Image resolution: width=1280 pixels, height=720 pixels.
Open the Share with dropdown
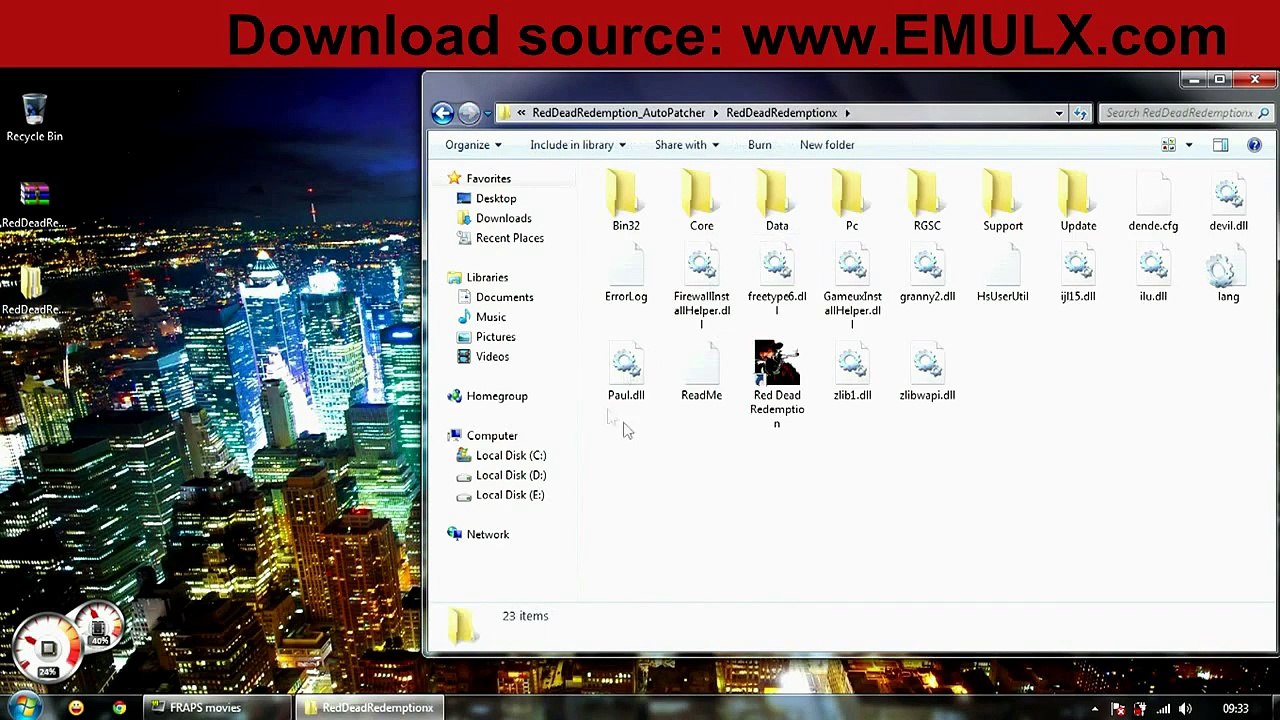click(686, 145)
